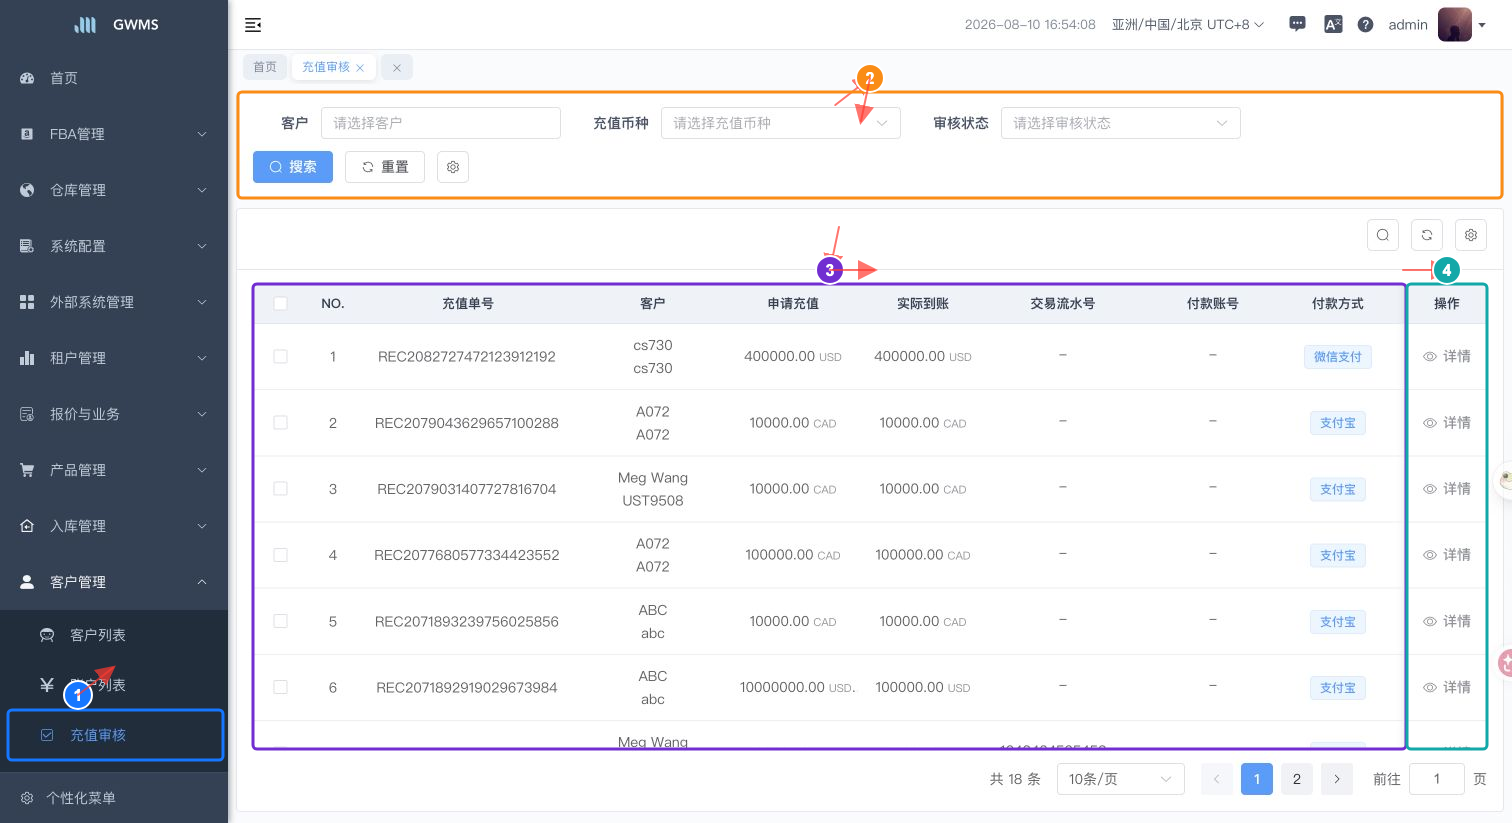The height and width of the screenshot is (823, 1512).
Task: Click the previous page arrow
Action: [1217, 779]
